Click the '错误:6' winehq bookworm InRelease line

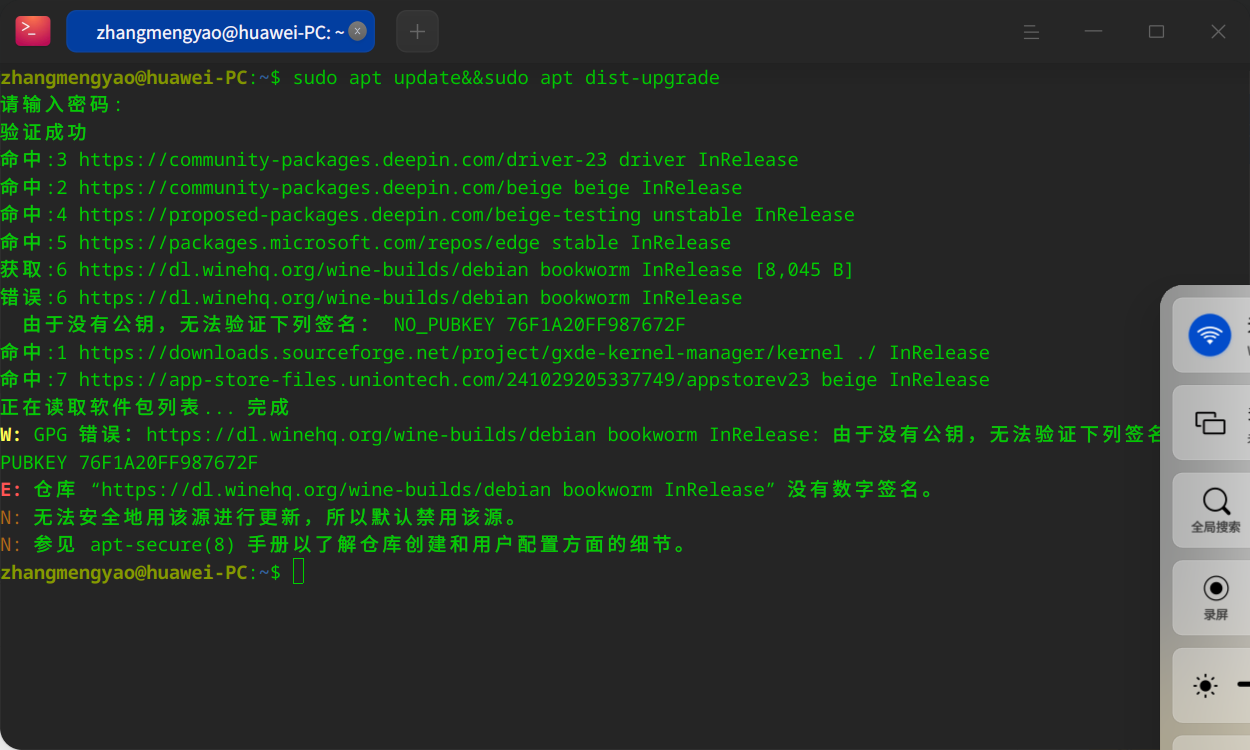point(371,297)
